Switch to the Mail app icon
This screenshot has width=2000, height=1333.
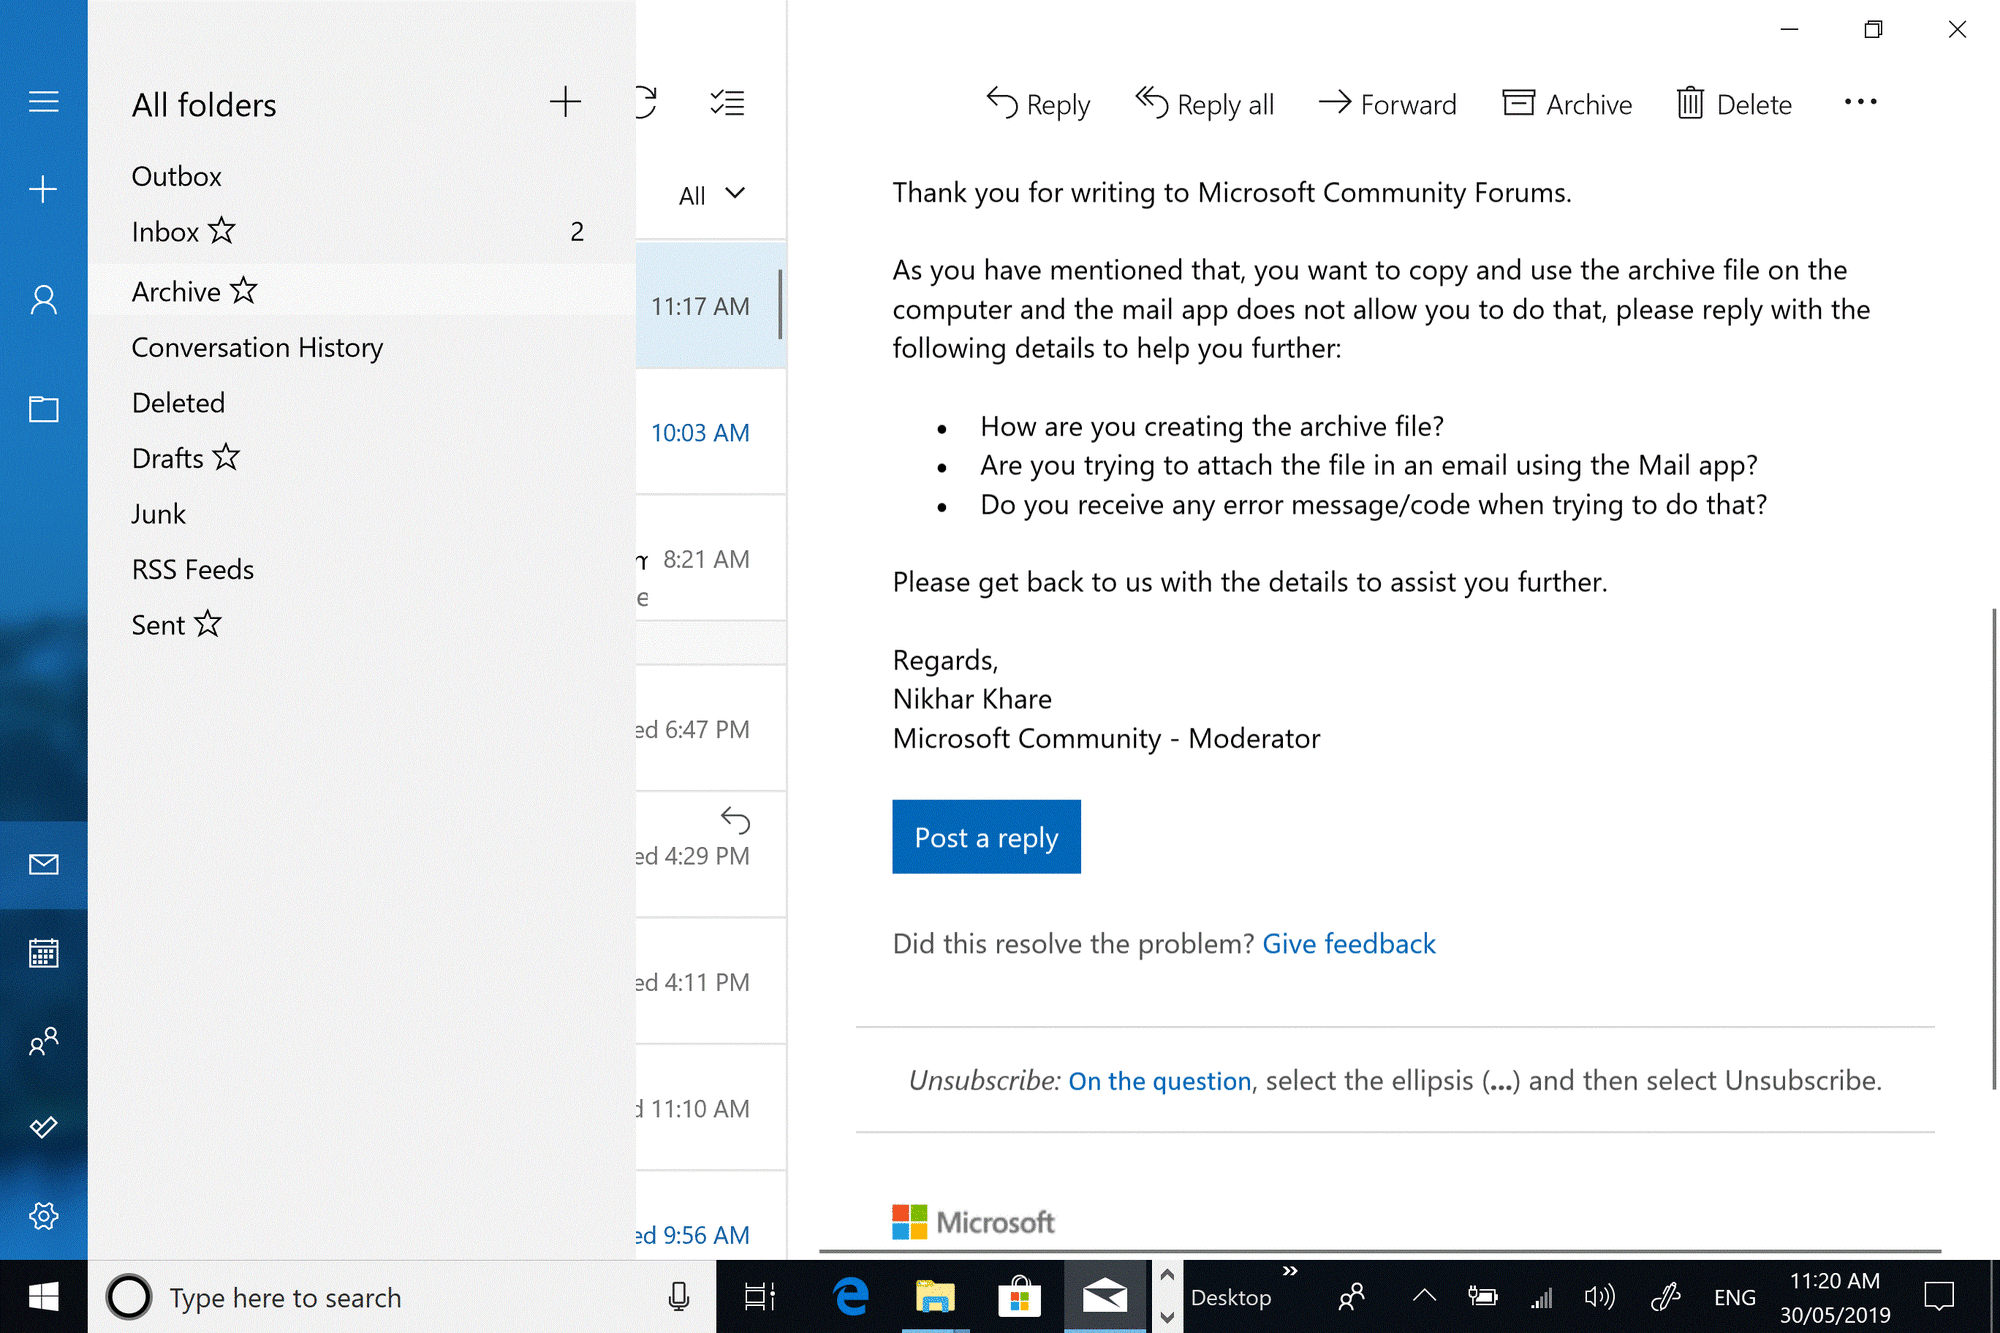[43, 864]
